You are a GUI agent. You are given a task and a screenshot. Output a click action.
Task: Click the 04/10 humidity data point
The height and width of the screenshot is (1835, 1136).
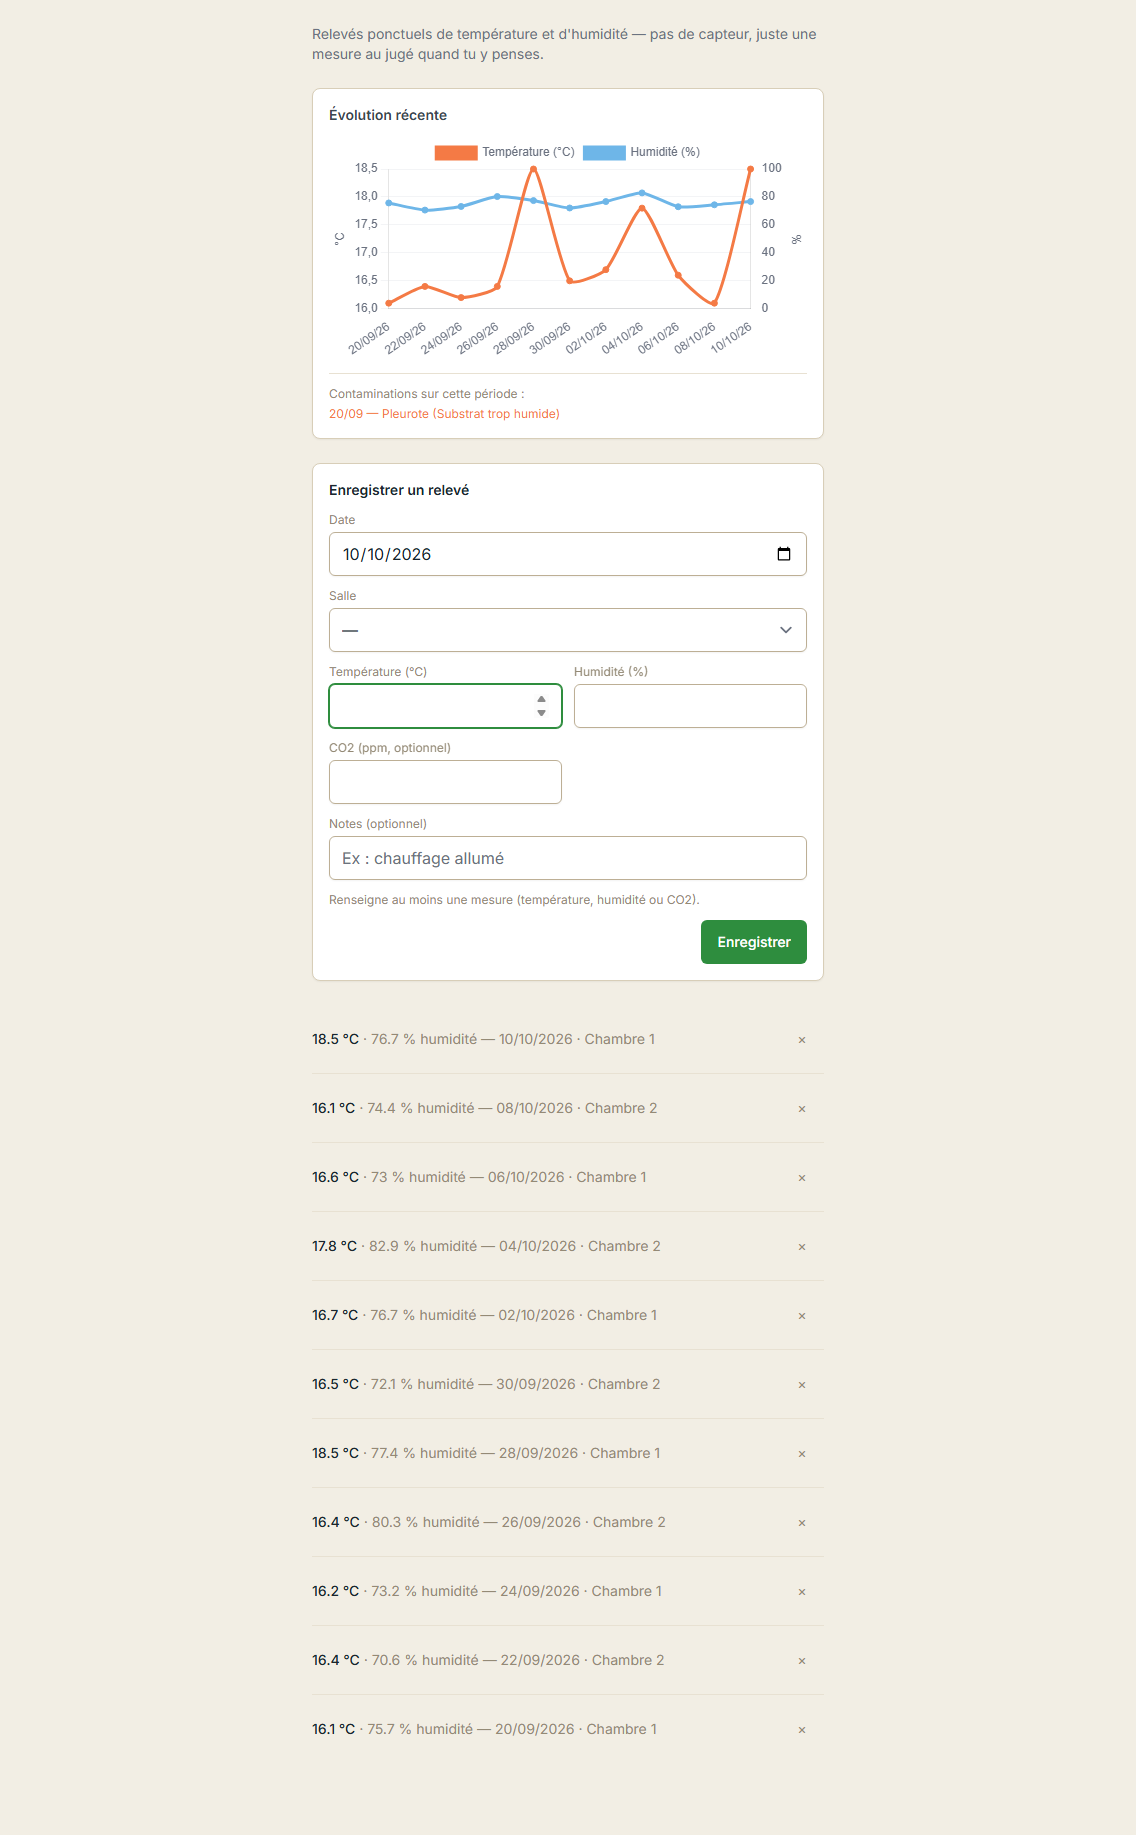(x=642, y=192)
